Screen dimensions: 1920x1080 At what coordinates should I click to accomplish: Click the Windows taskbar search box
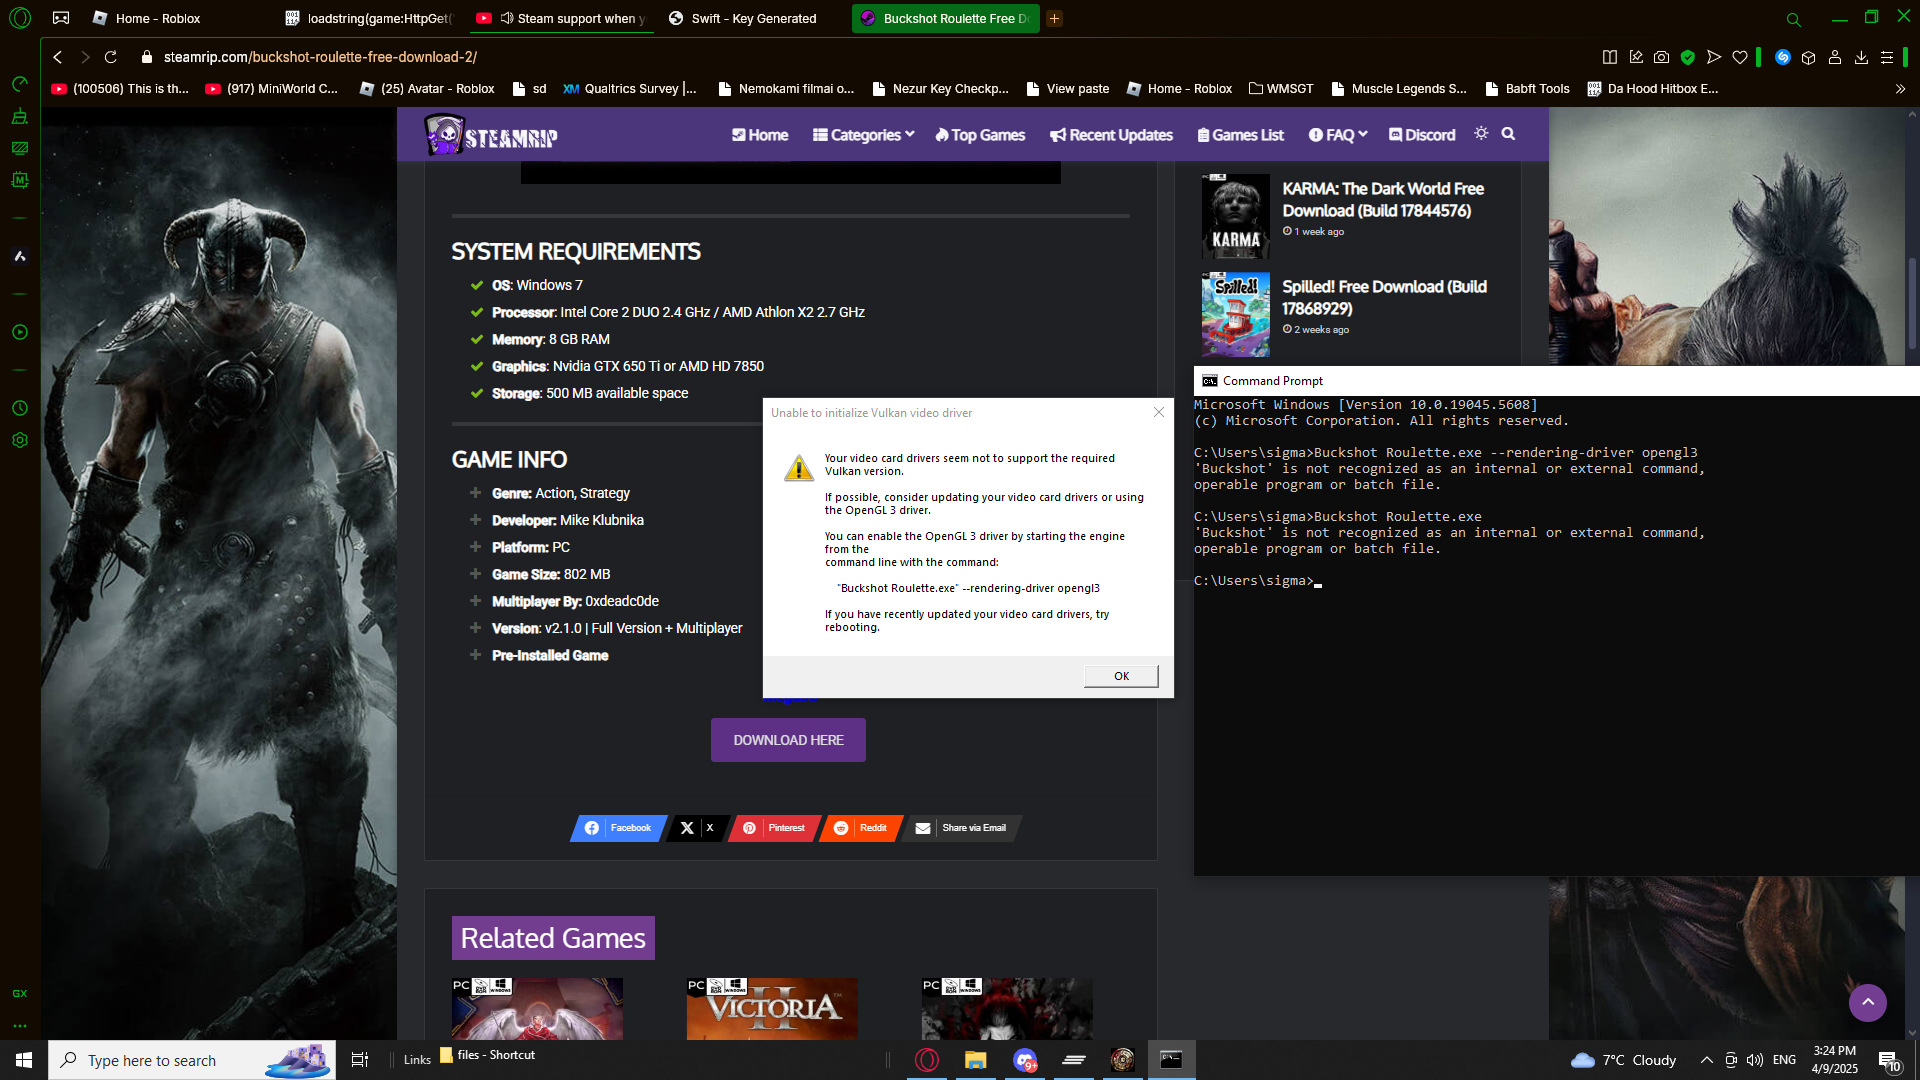[x=192, y=1060]
